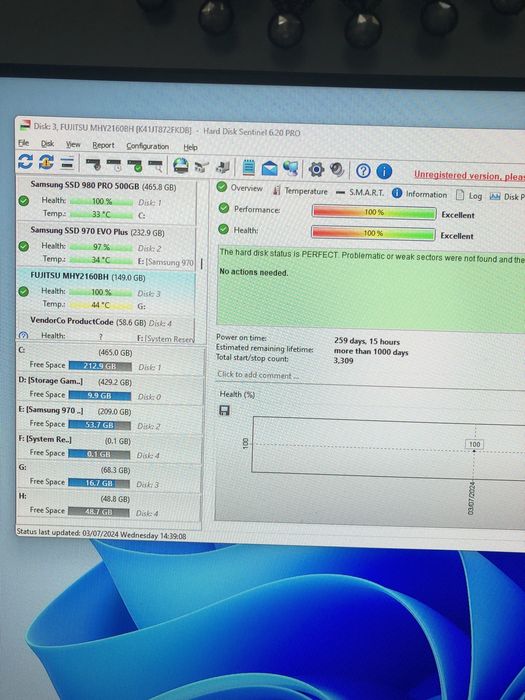Click the Refresh disk status icon
The width and height of the screenshot is (525, 700).
click(25, 162)
